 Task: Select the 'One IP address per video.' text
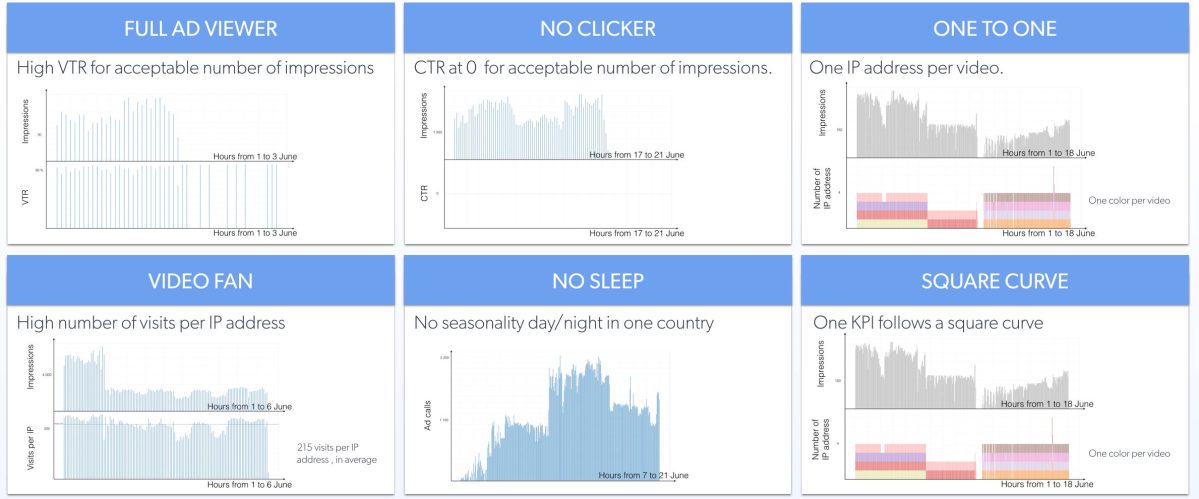click(906, 69)
